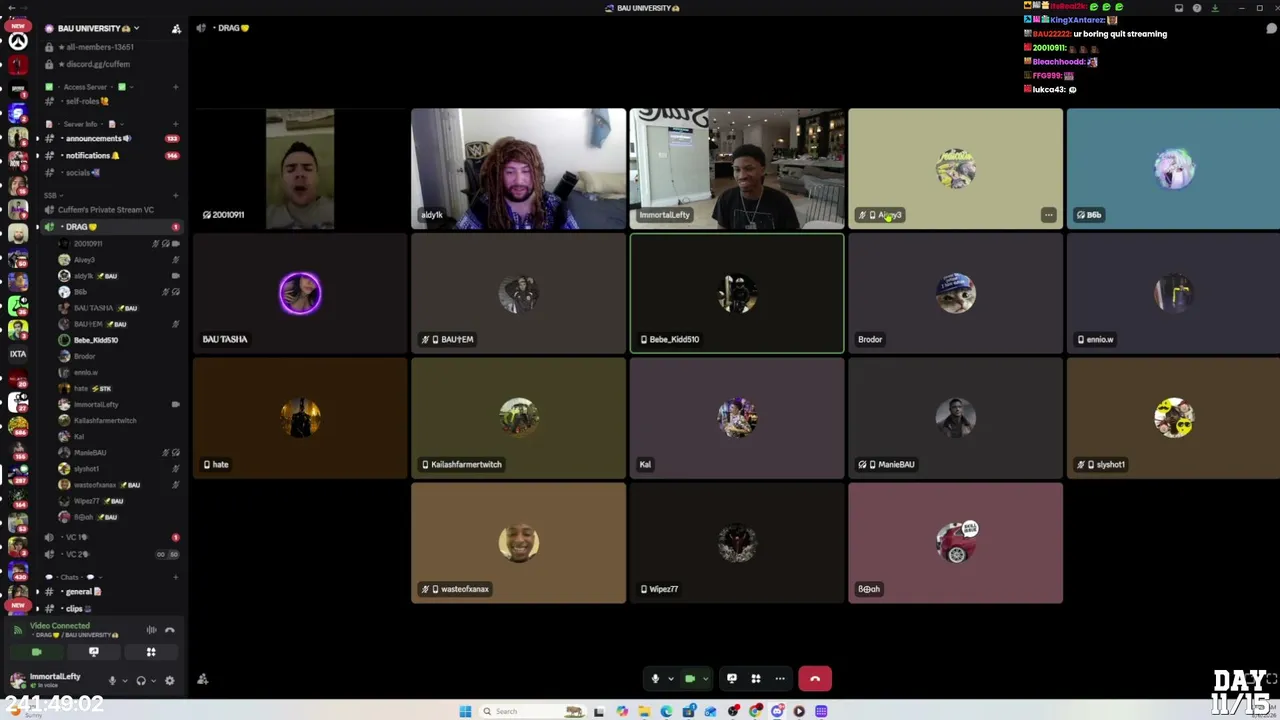This screenshot has height=720, width=1280.
Task: Add channel to Chats category
Action: pos(175,577)
